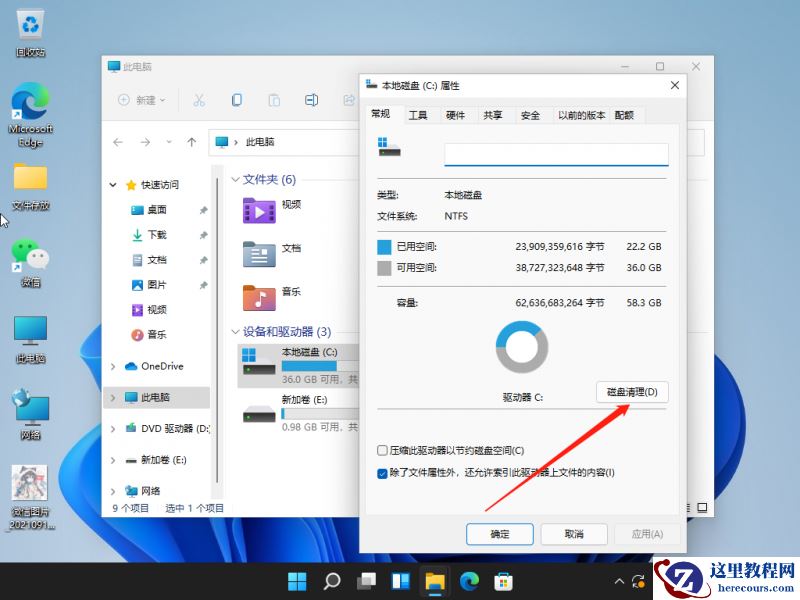The width and height of the screenshot is (800, 600).
Task: Select the Rename icon in Explorer toolbar
Action: click(313, 100)
